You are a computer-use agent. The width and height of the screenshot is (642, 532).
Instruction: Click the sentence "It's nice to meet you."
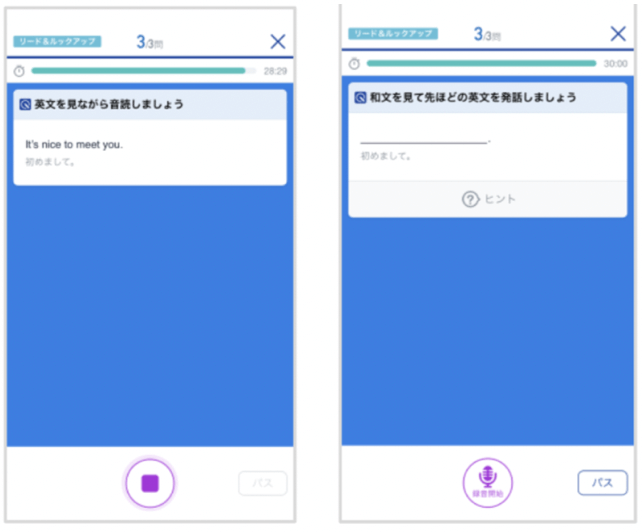coord(74,145)
